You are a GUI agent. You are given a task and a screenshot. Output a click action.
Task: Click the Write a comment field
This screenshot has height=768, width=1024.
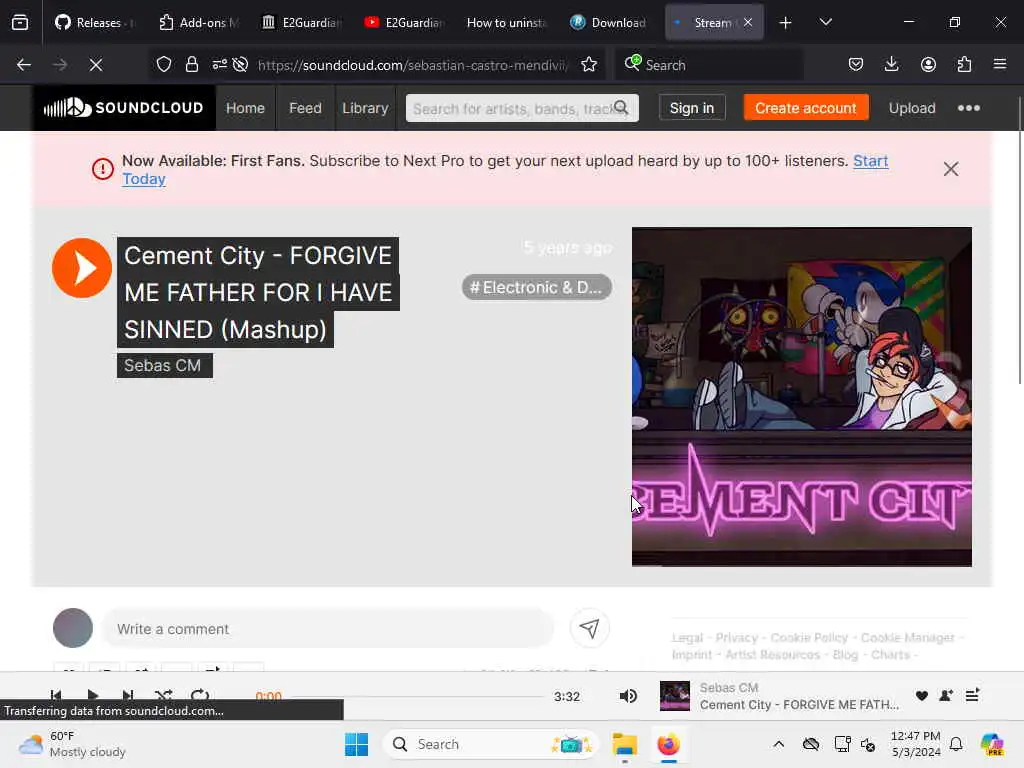(327, 629)
